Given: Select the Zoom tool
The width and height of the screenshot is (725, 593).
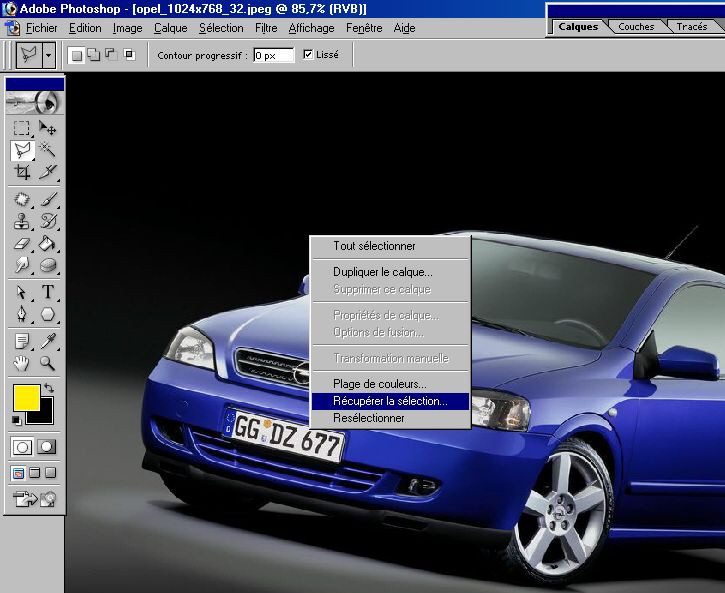Looking at the screenshot, I should click(48, 363).
